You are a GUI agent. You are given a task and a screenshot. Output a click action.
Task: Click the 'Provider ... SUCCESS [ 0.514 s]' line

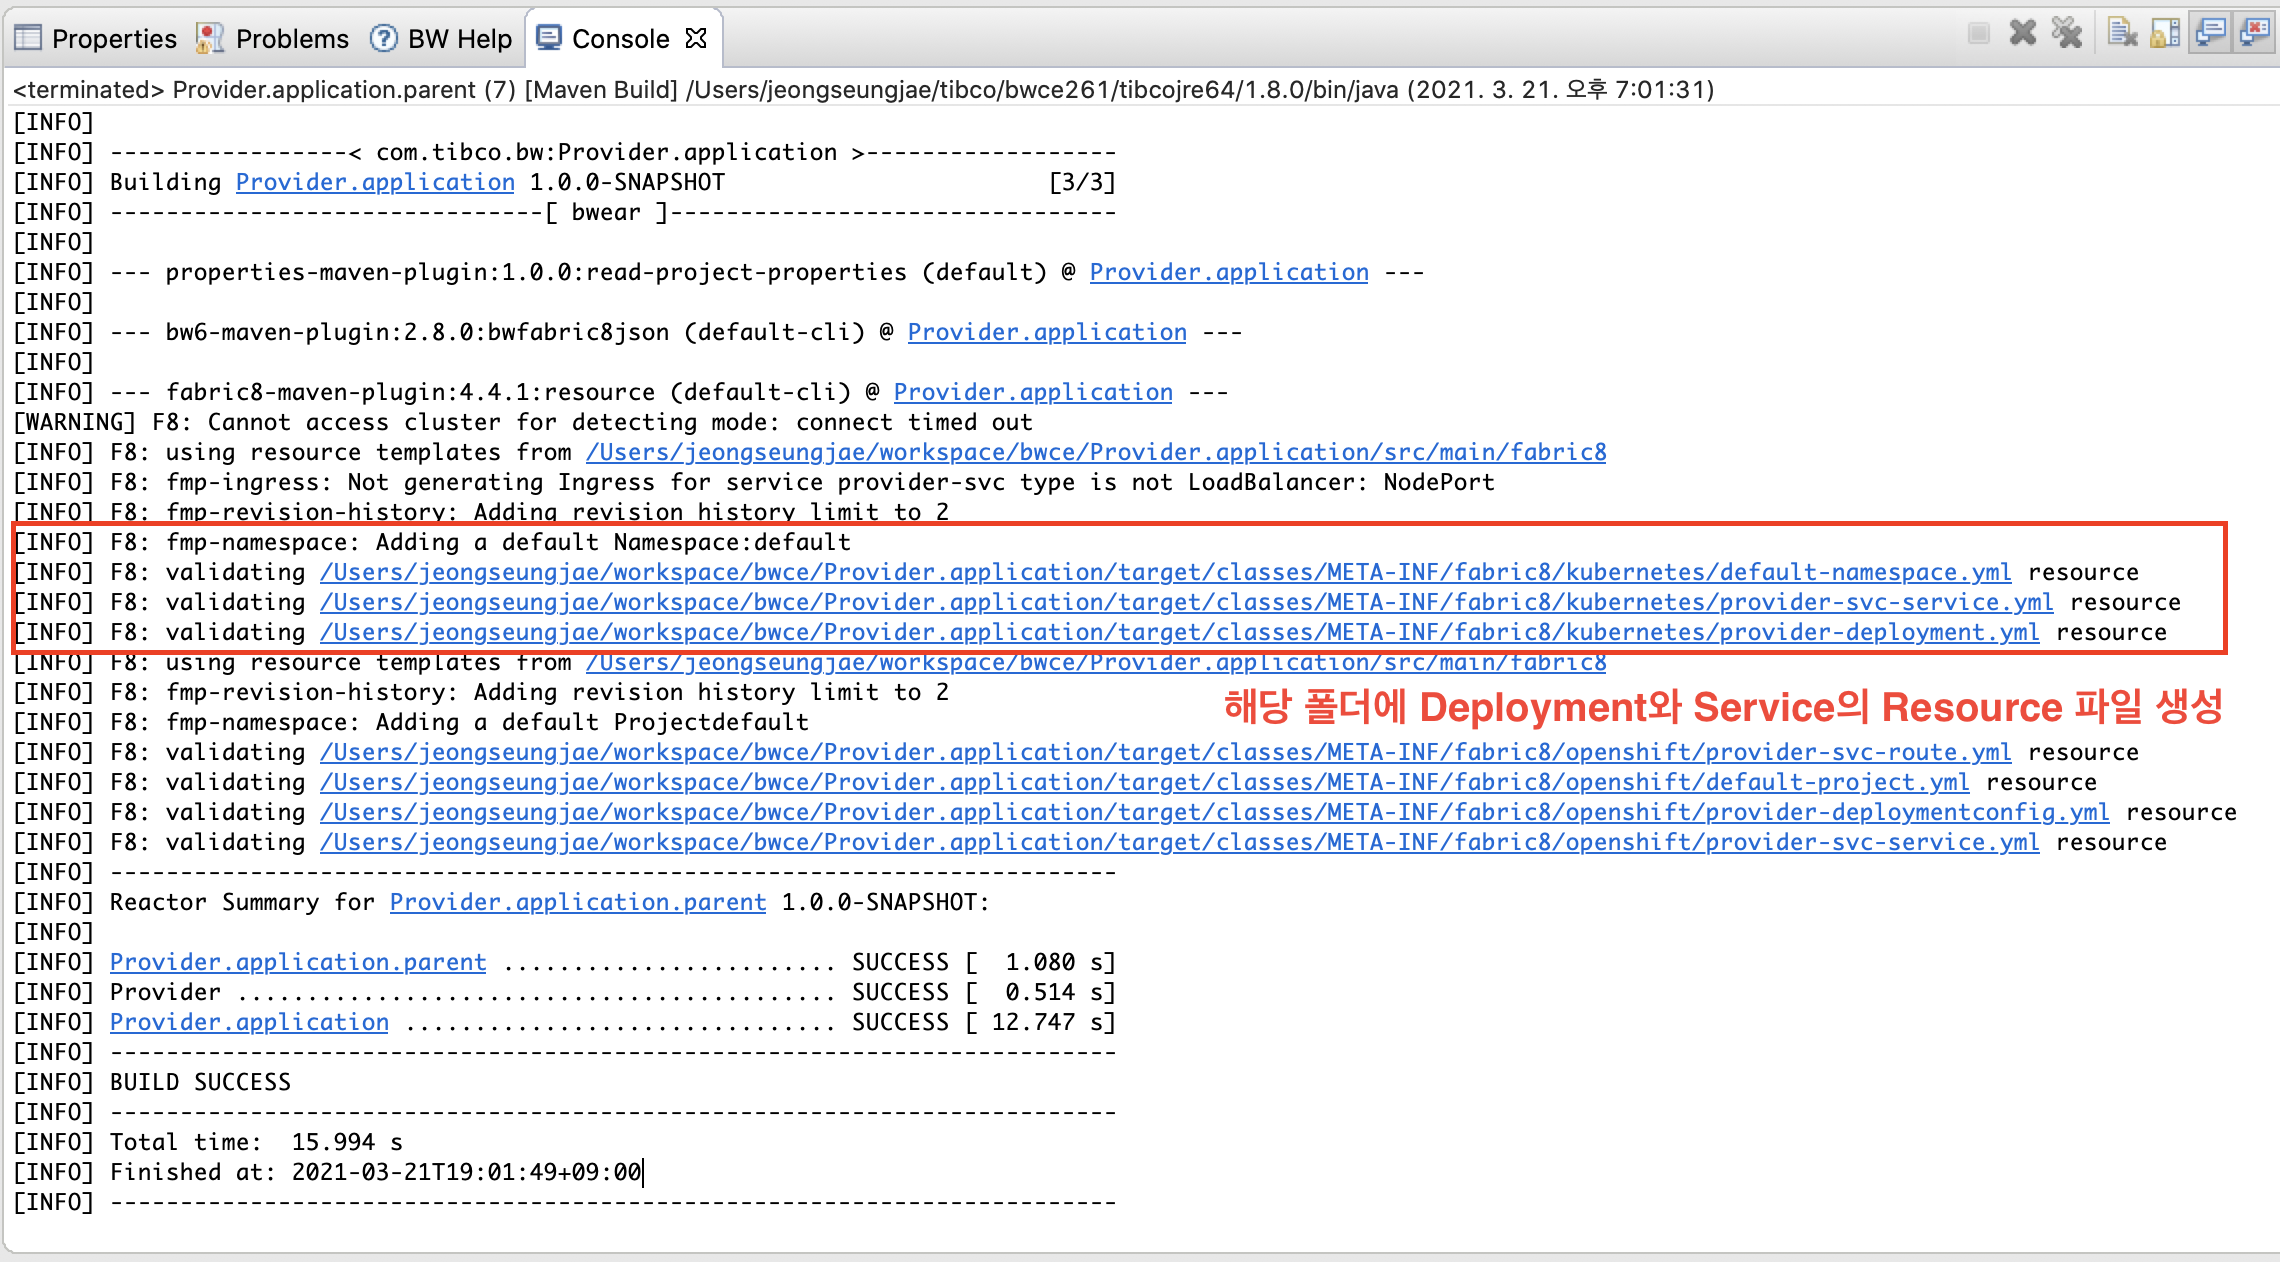565,992
